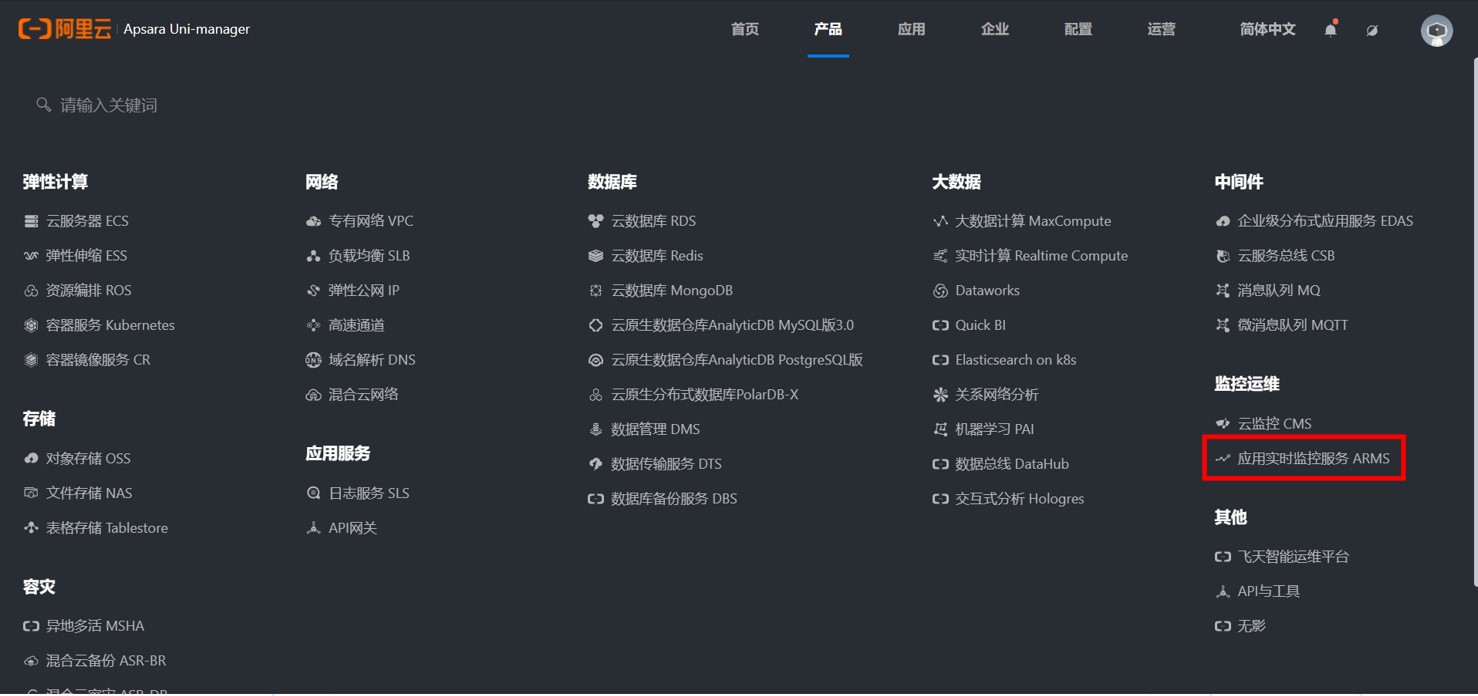1478x696 pixels.
Task: Open 微消息队列 MQTT link
Action: pos(1292,325)
